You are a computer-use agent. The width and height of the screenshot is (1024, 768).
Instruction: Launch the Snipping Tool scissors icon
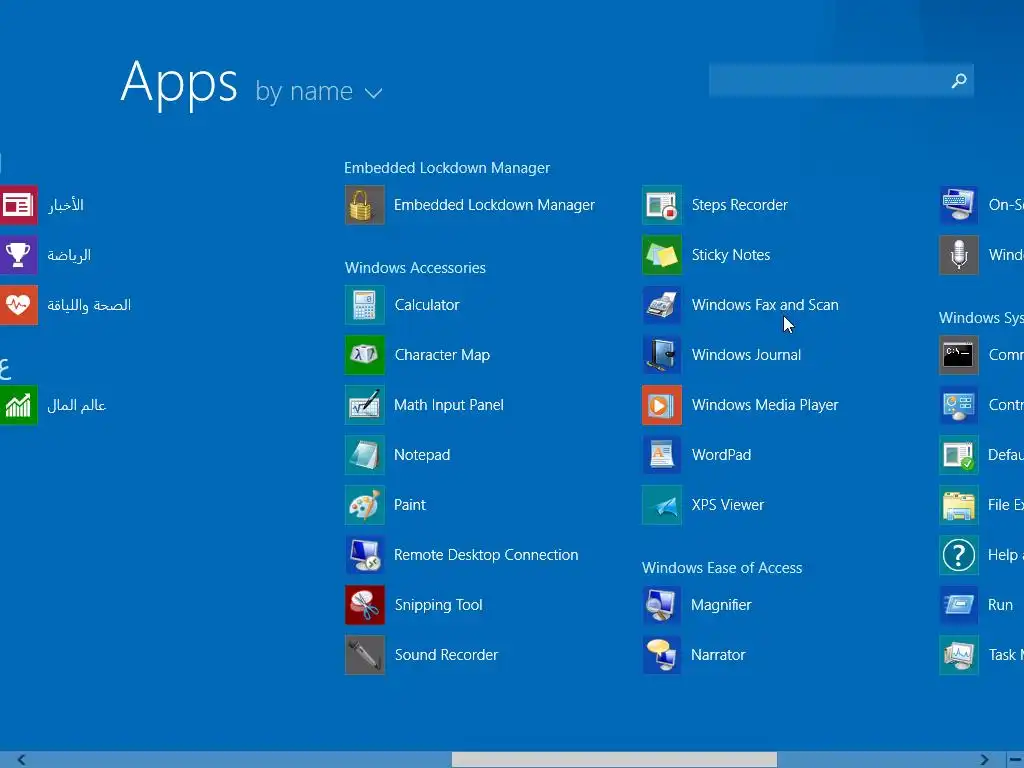coord(364,605)
